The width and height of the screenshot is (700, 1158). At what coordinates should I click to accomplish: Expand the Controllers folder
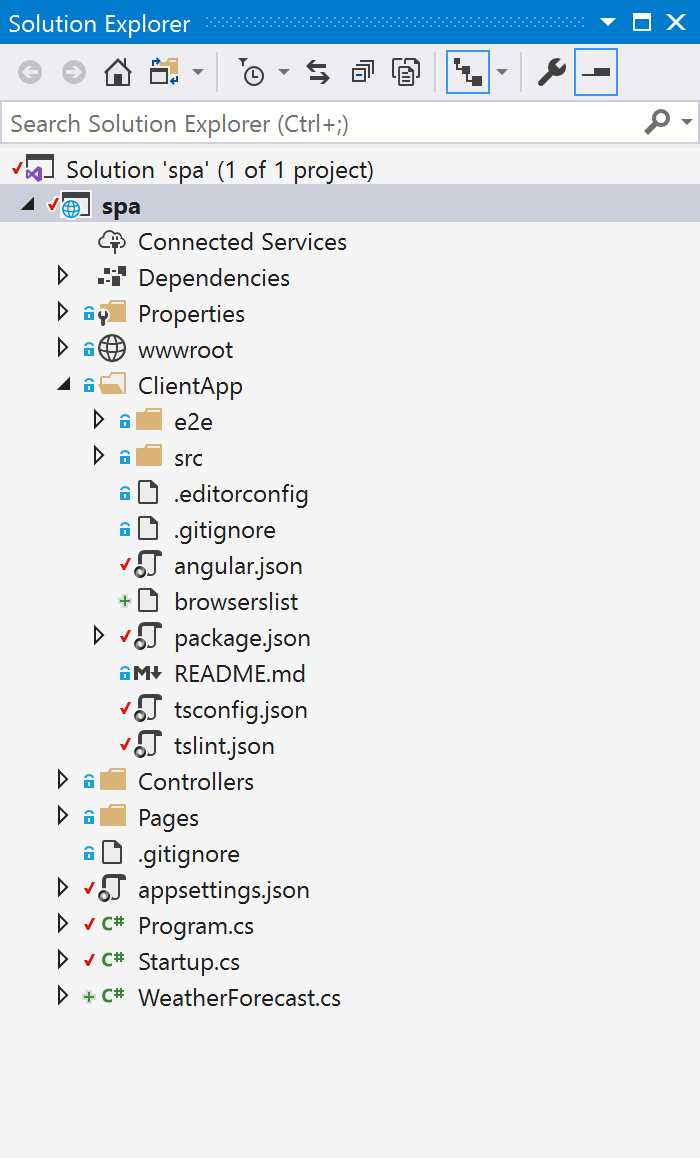[x=62, y=781]
